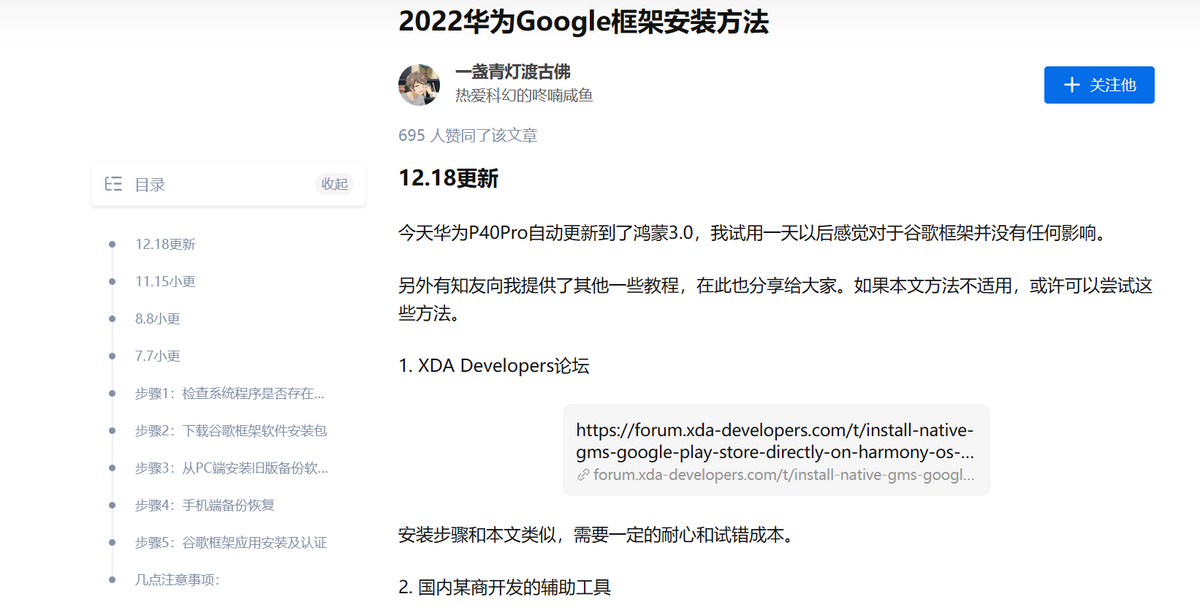Click the 关注他 follow button
This screenshot has width=1200, height=615.
point(1099,85)
